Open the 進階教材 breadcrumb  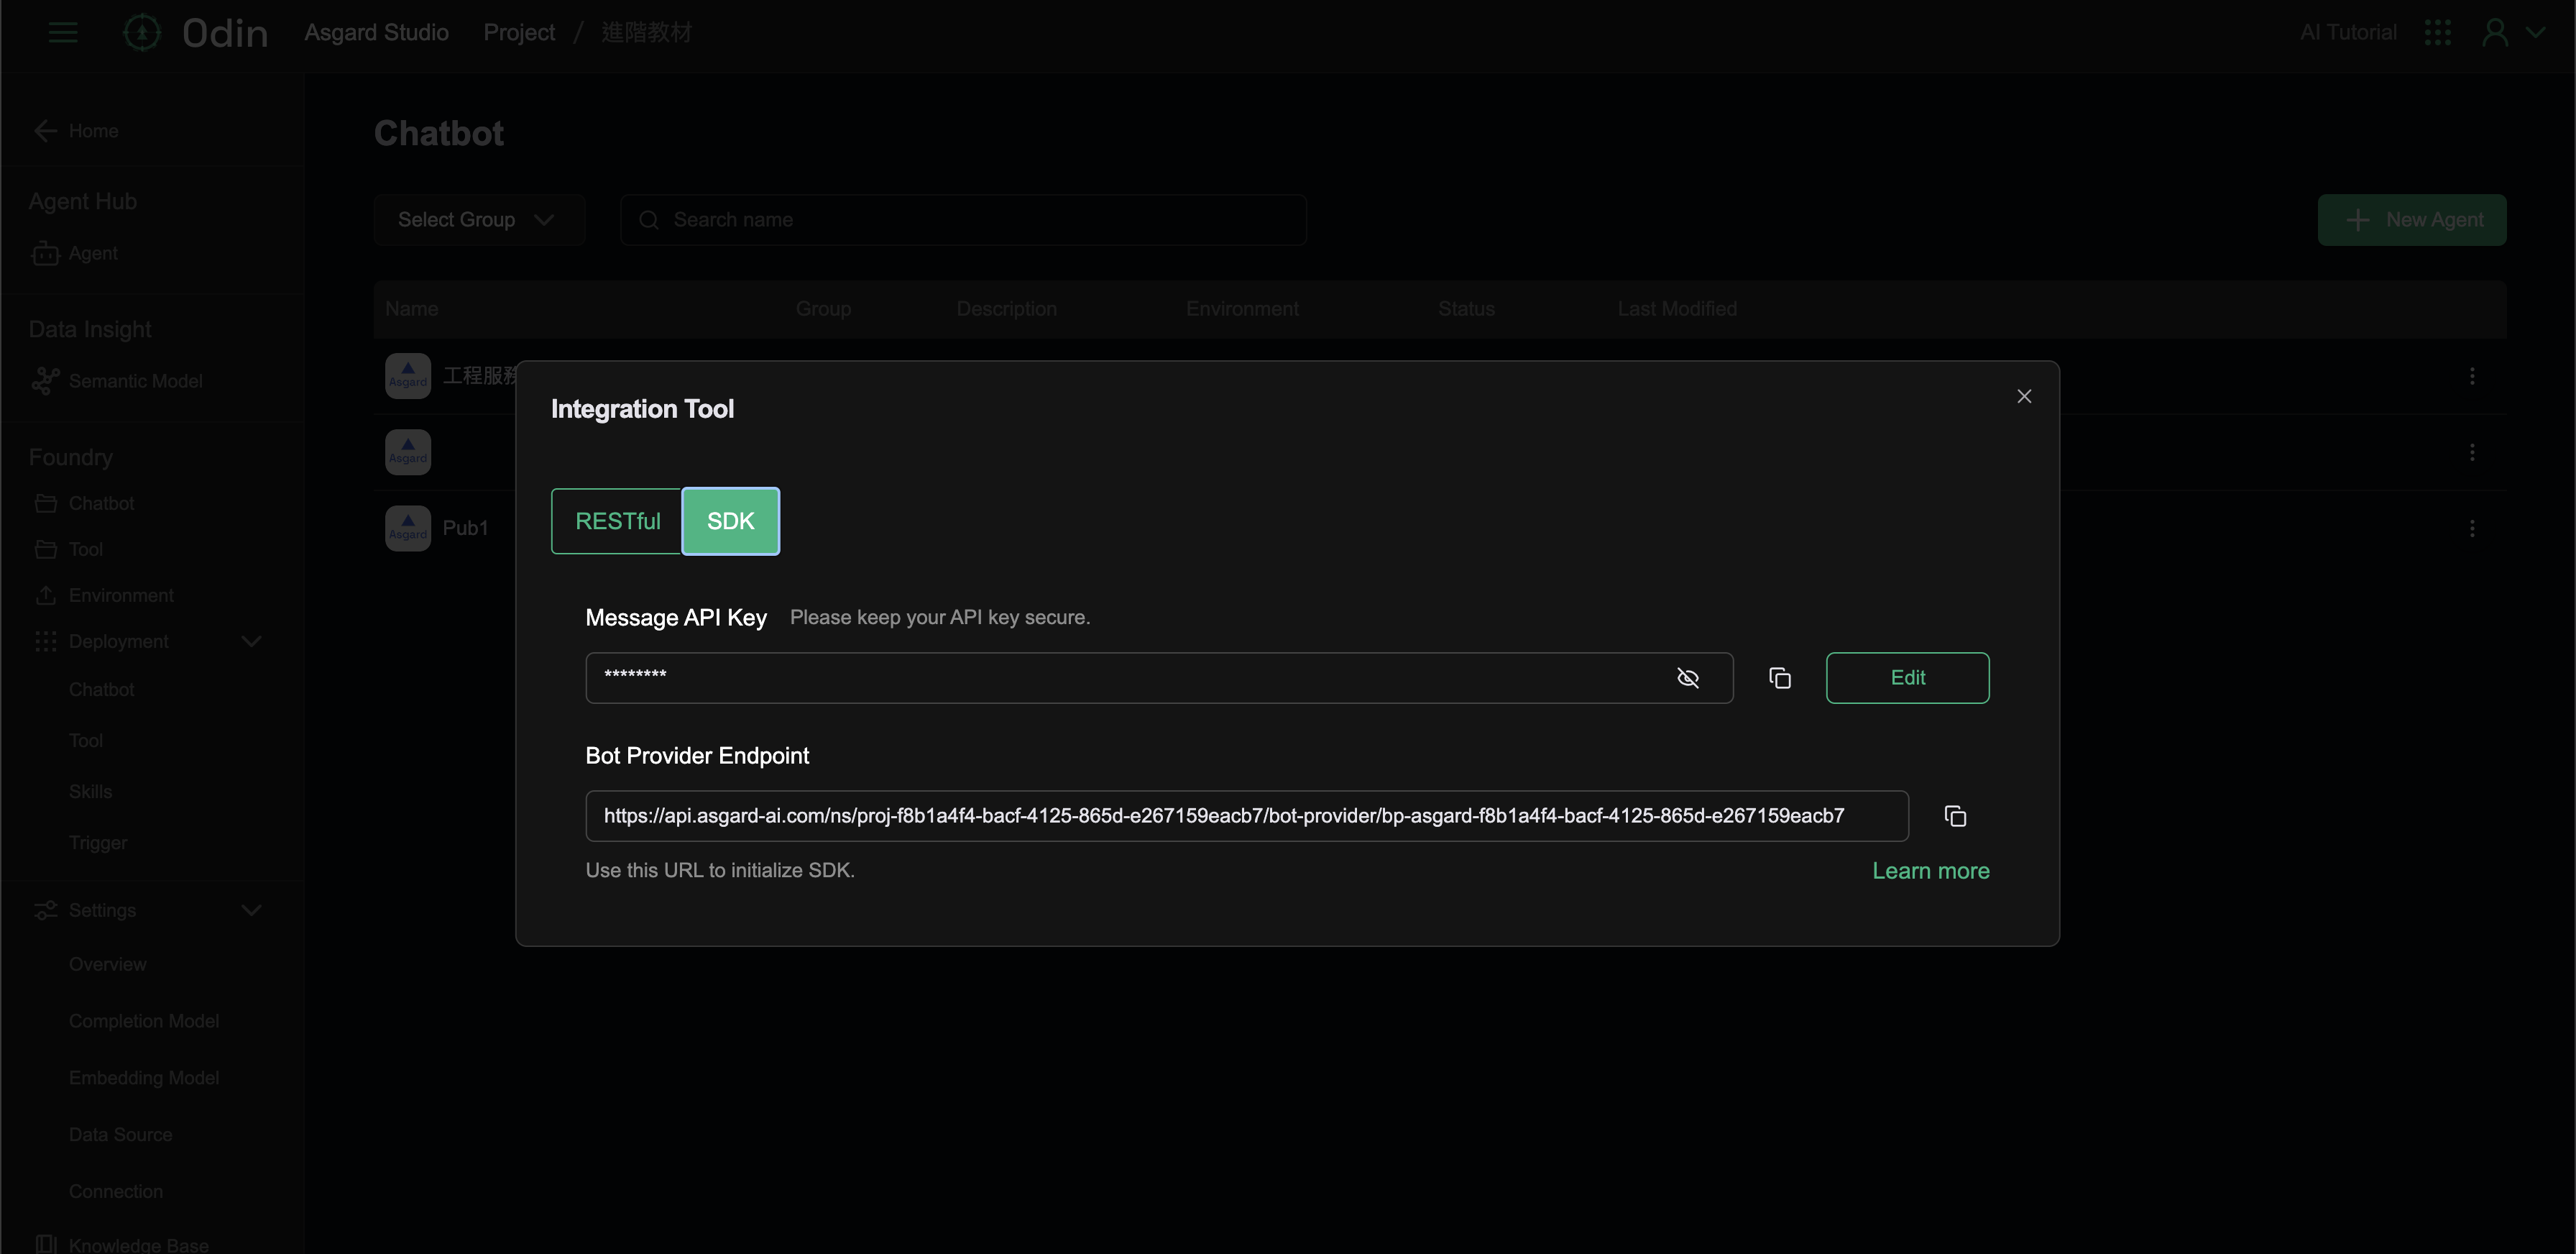click(x=646, y=32)
